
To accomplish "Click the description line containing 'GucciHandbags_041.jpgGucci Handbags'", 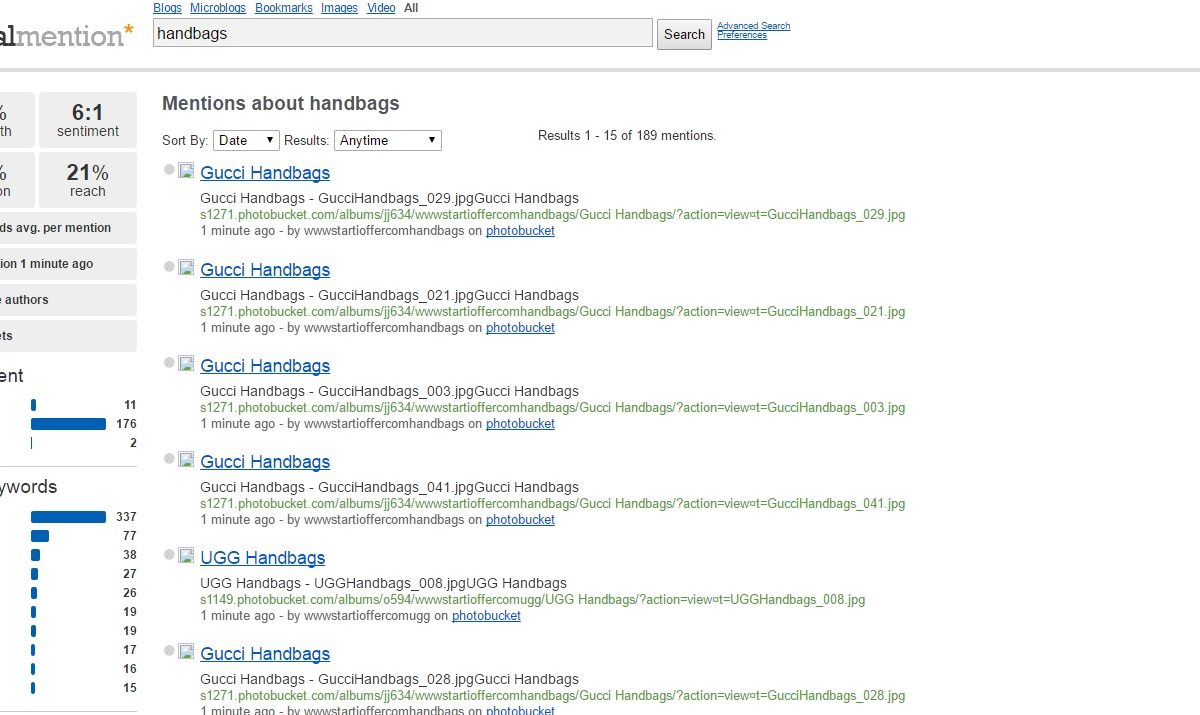I will point(389,487).
